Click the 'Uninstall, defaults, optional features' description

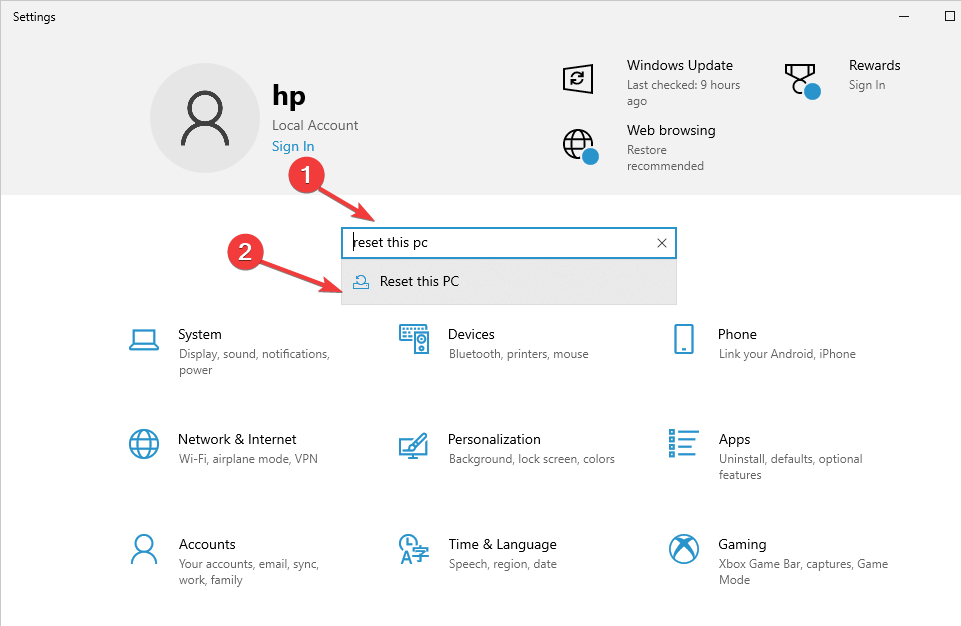point(791,467)
